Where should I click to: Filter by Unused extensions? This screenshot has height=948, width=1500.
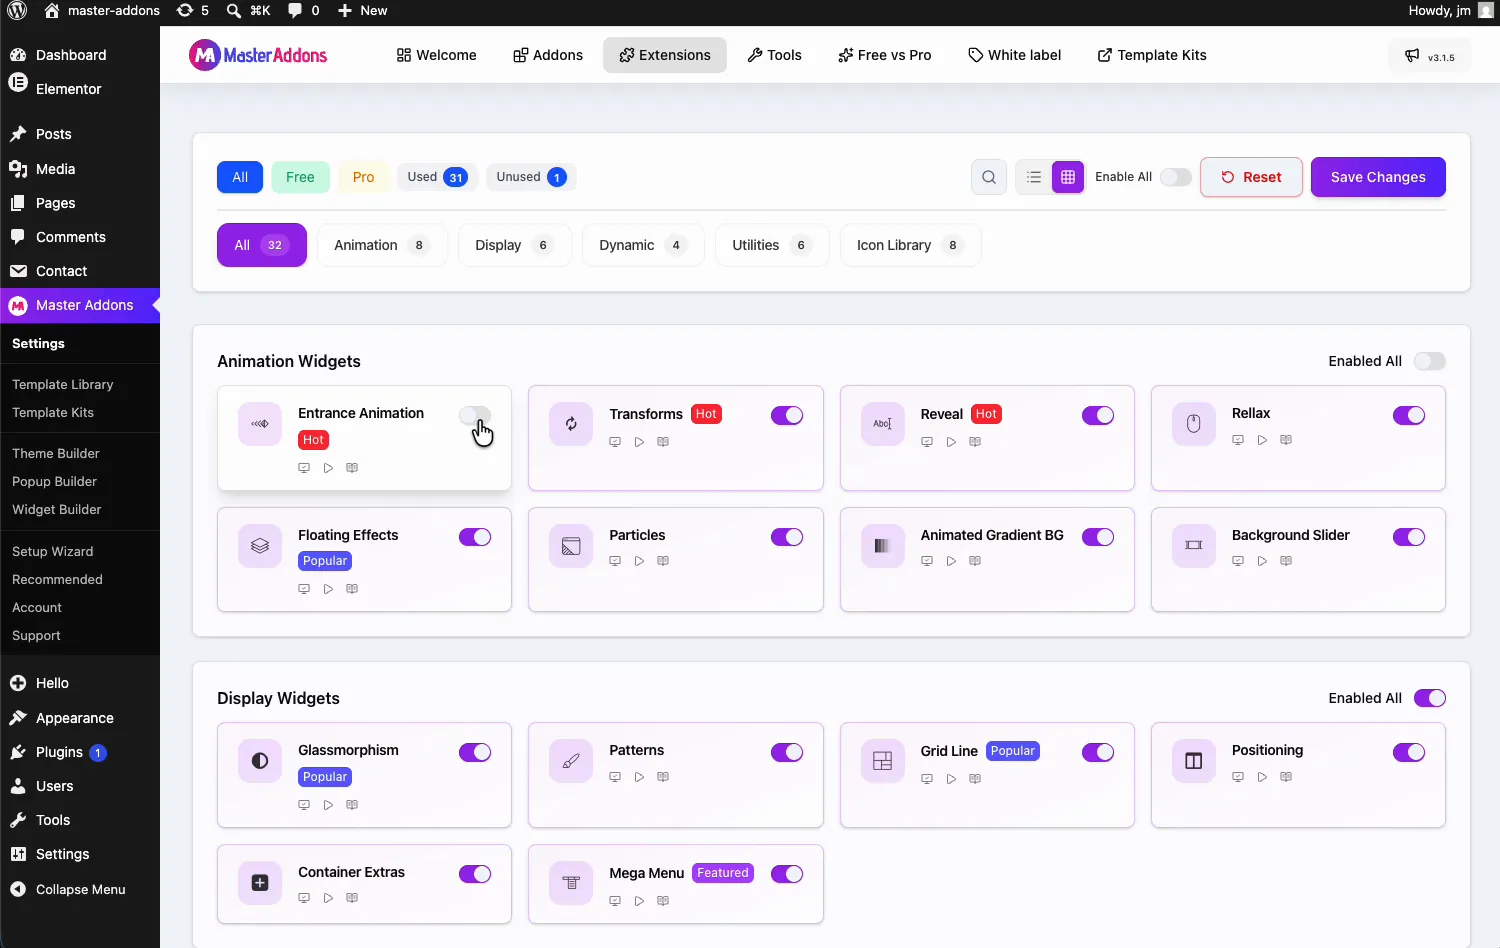click(531, 177)
